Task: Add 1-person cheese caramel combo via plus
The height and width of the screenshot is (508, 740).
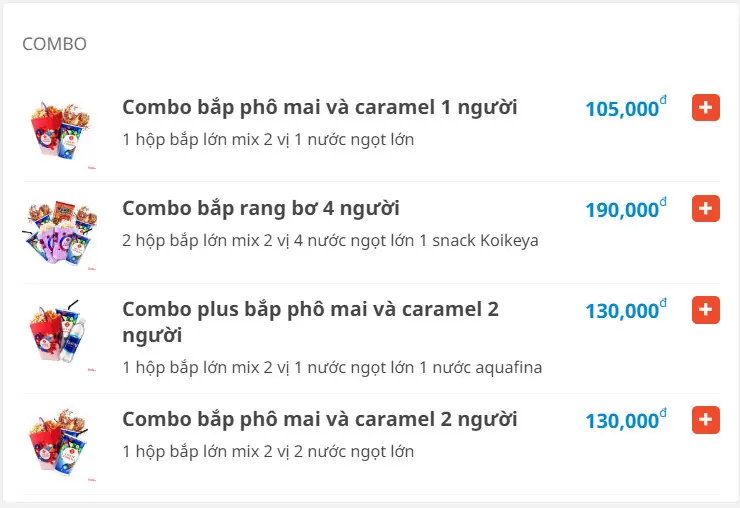Action: [705, 108]
